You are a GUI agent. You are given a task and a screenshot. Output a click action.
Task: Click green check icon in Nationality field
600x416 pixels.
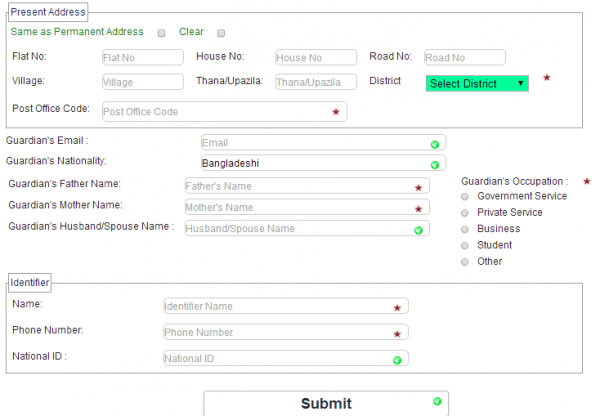[435, 164]
